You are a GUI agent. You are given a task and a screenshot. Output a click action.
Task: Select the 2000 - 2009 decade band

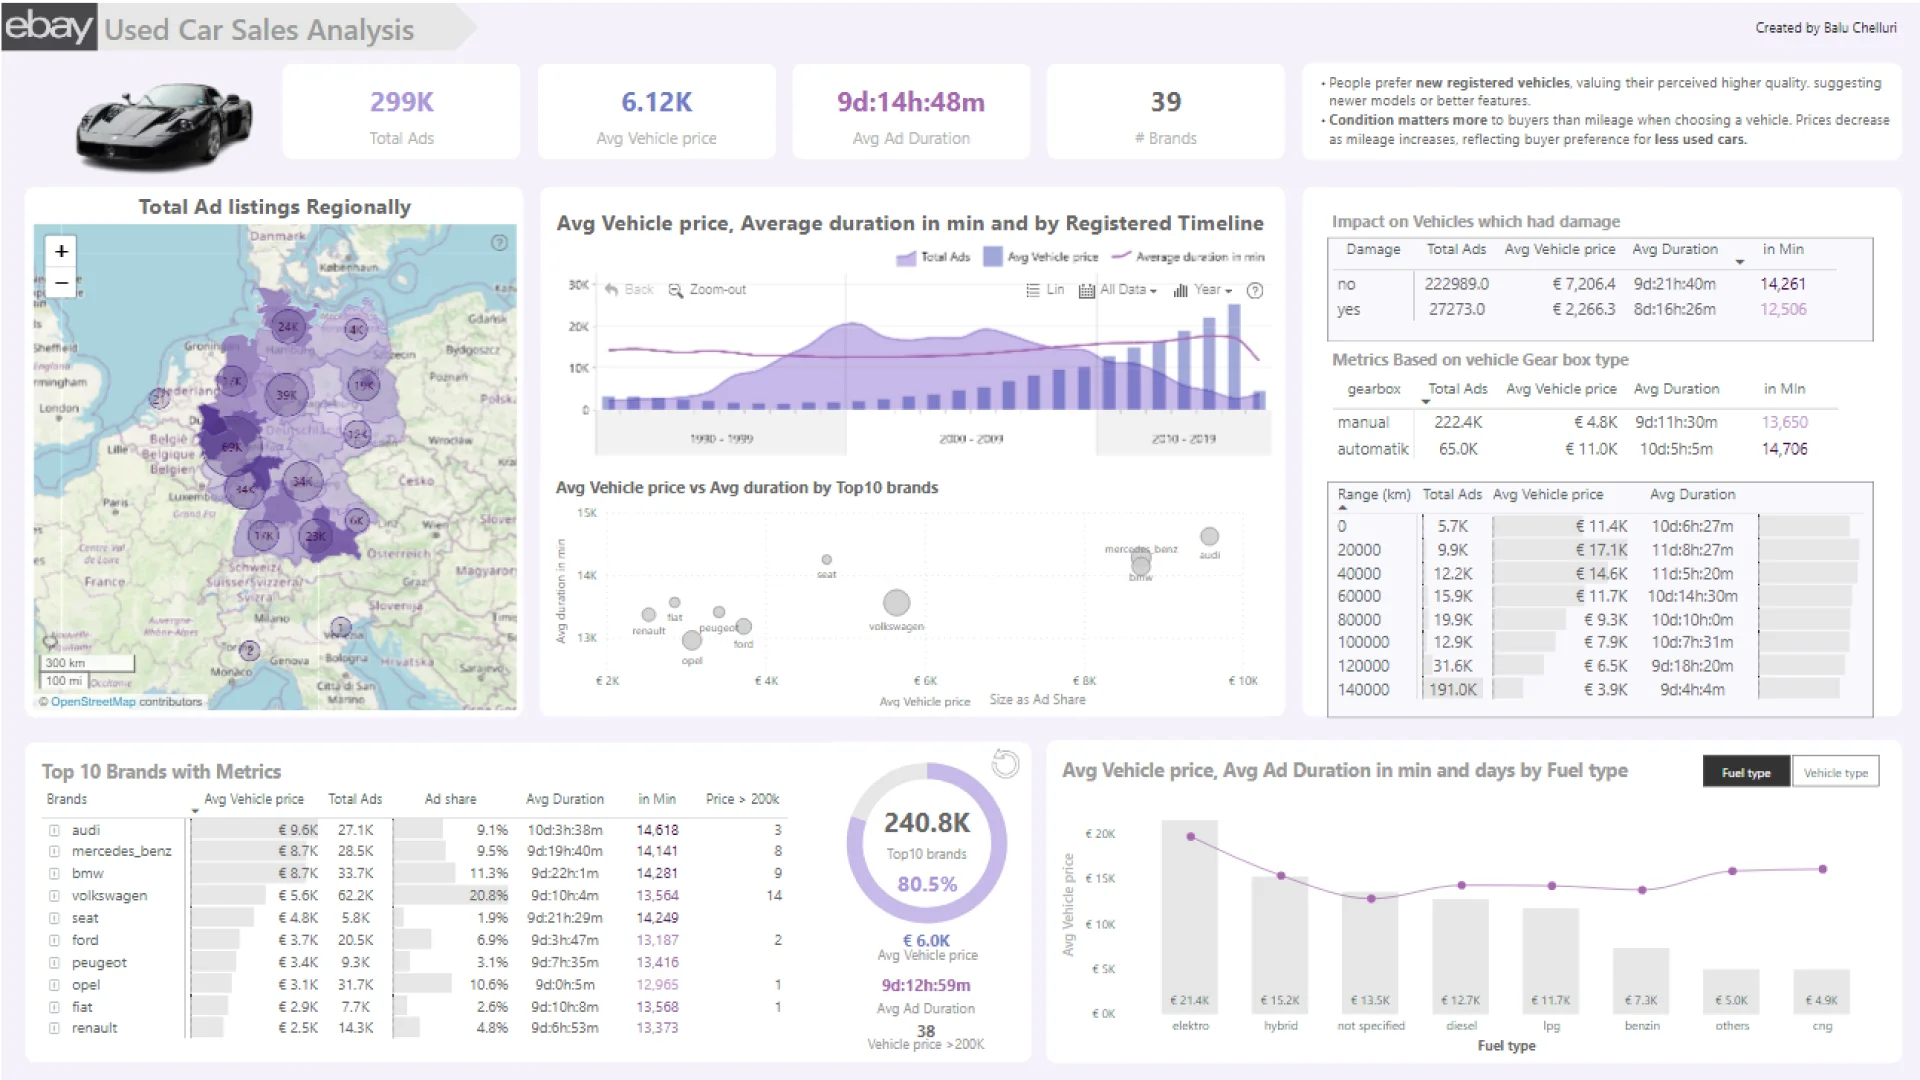(x=971, y=438)
